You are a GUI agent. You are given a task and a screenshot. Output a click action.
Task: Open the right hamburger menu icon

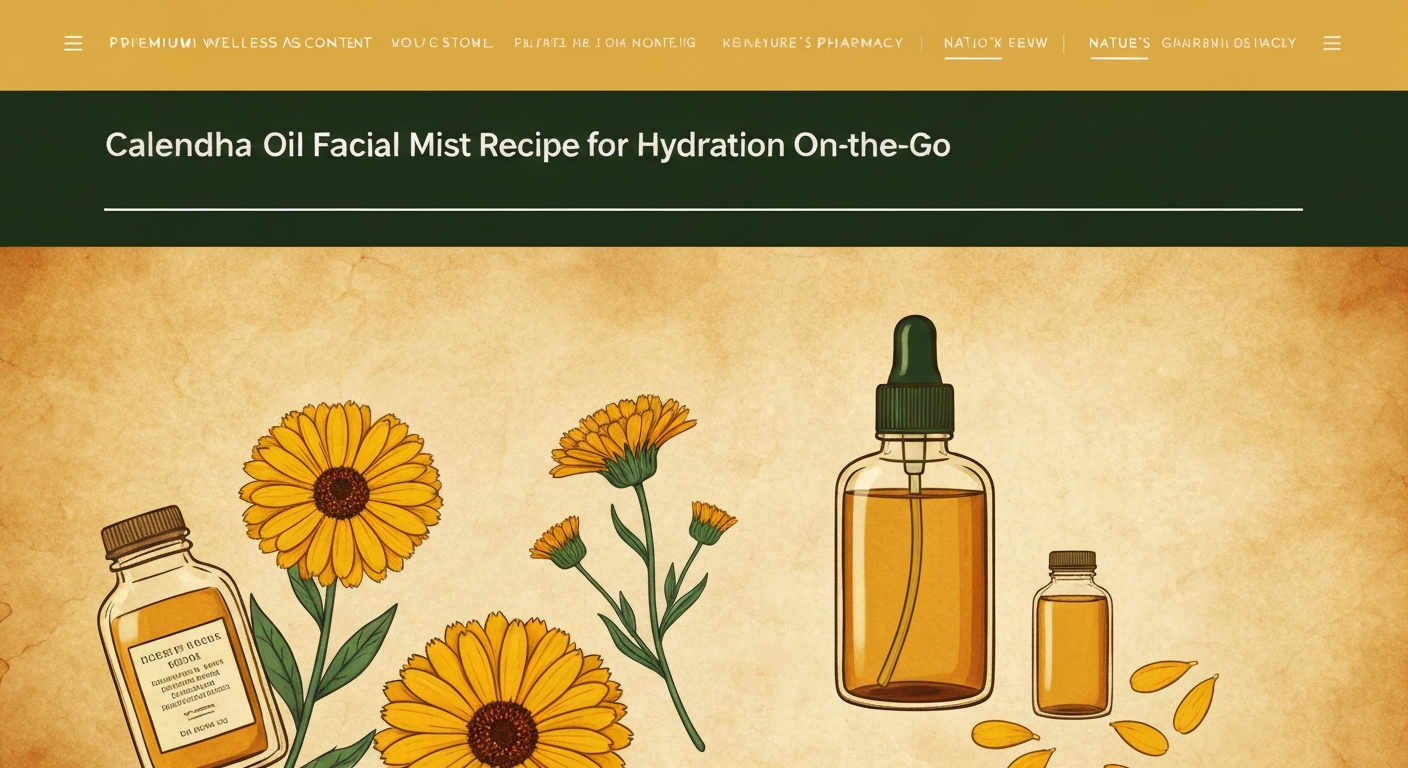click(1332, 43)
